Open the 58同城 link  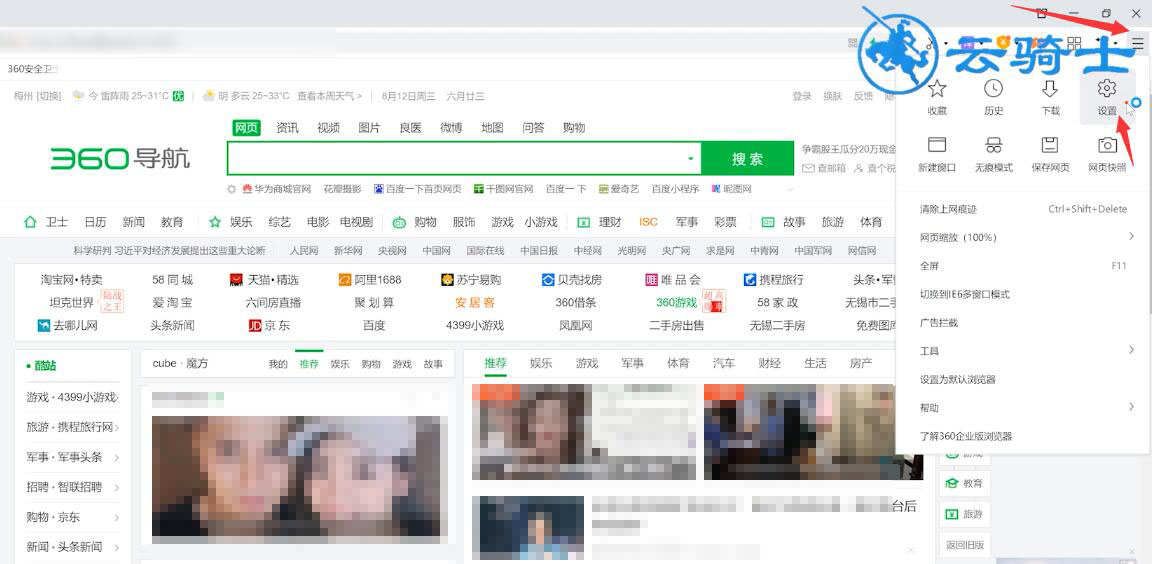coord(173,280)
